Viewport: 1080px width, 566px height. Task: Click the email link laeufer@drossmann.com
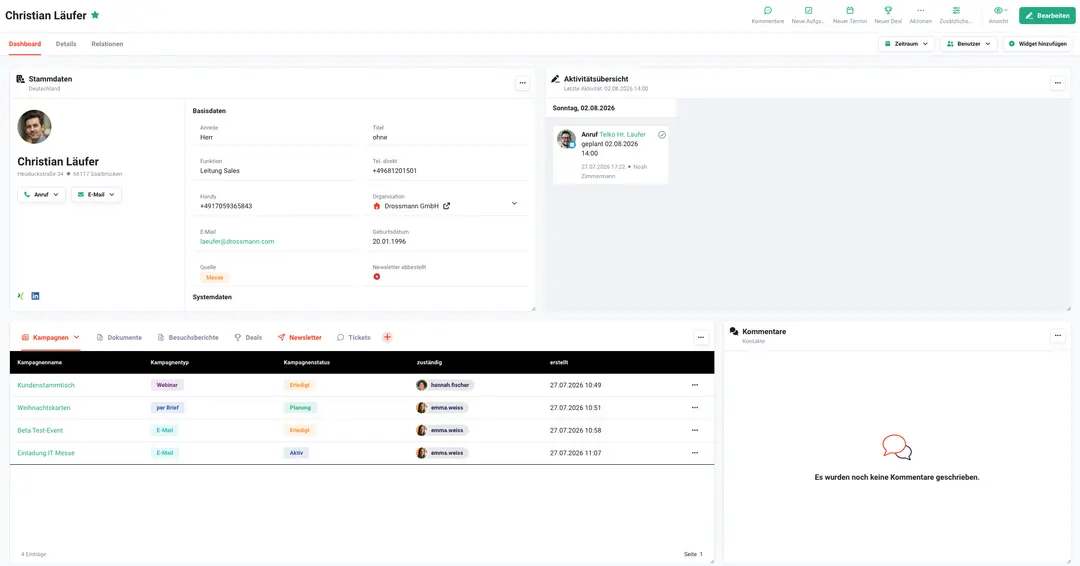click(237, 242)
